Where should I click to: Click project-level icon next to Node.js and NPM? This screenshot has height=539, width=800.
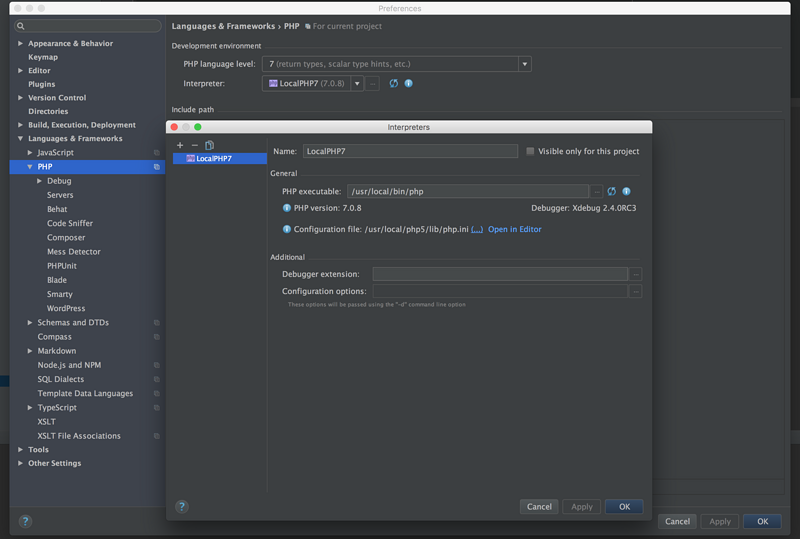pos(157,365)
